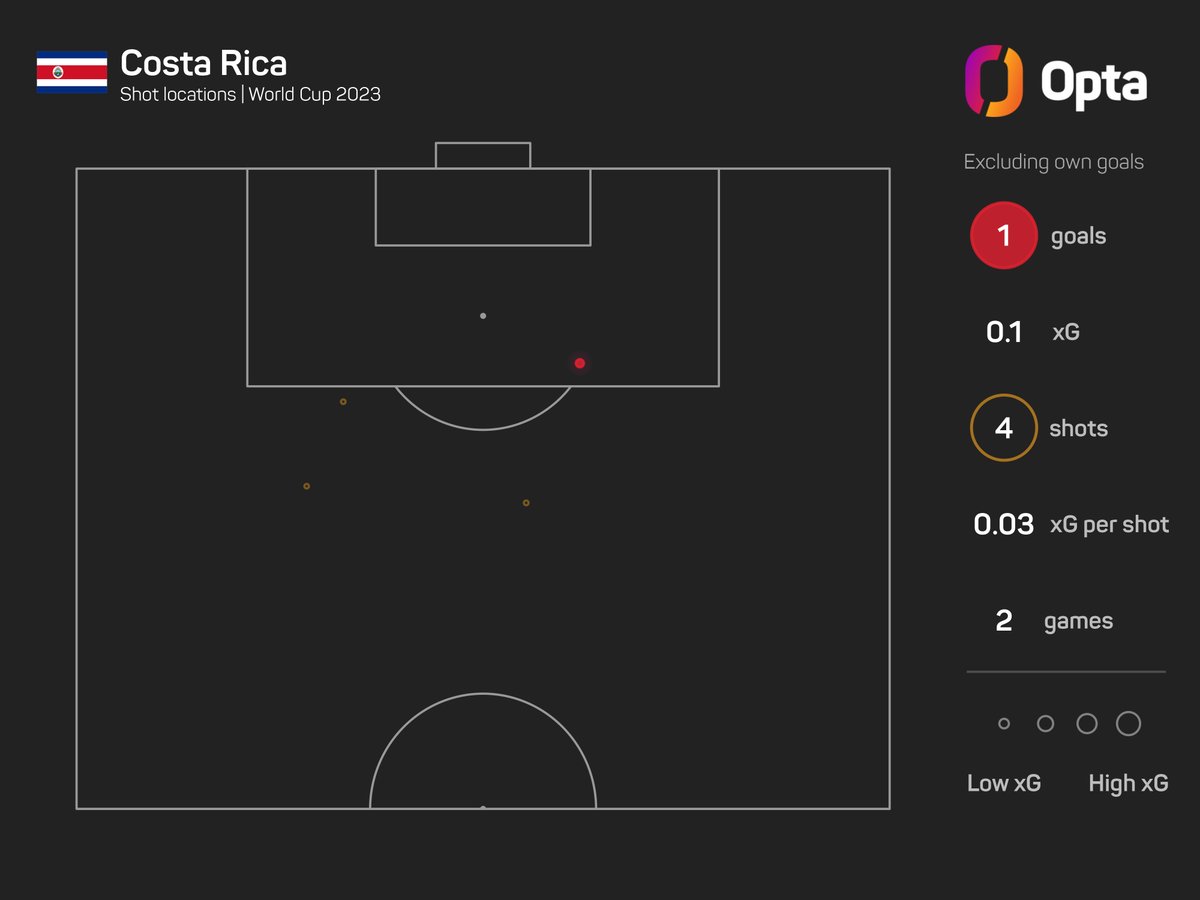1200x900 pixels.
Task: Select the largest xG legend circle
Action: click(x=1128, y=723)
